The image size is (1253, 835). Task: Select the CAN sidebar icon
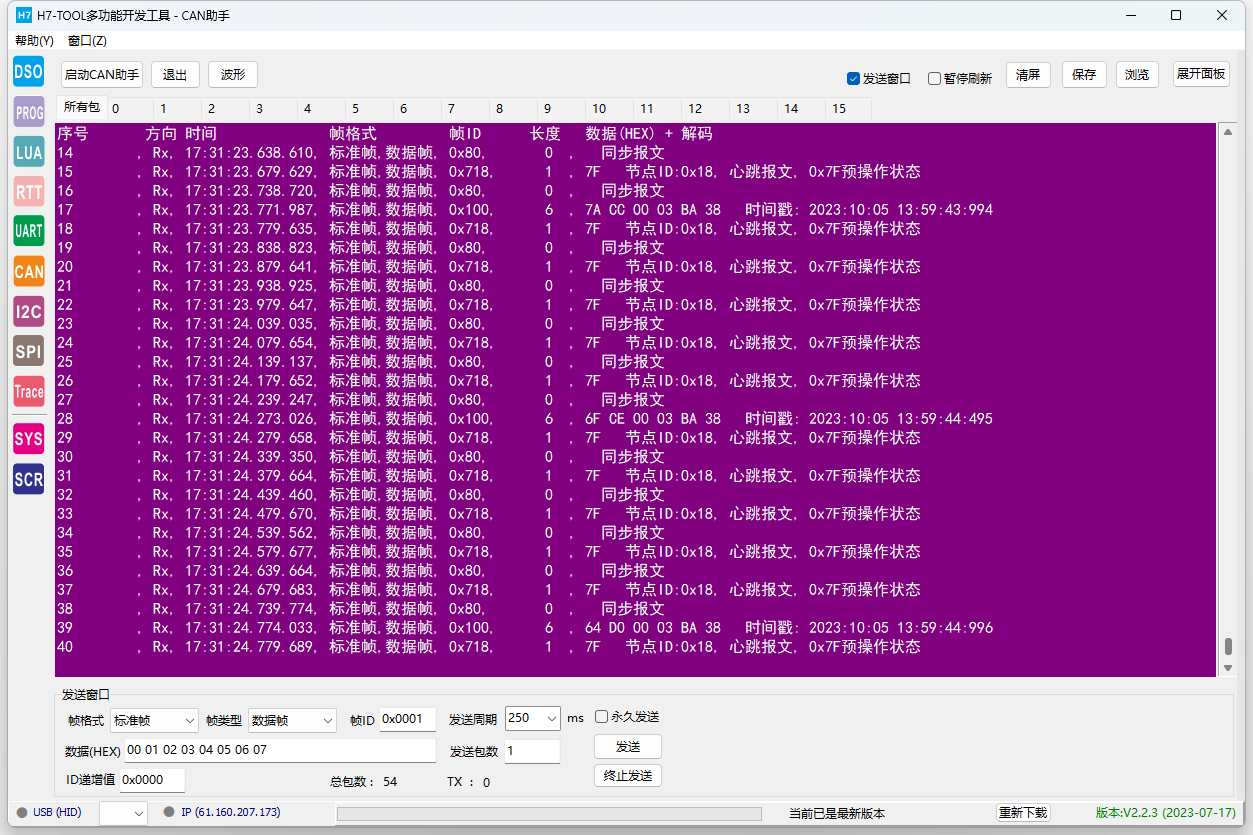(28, 271)
